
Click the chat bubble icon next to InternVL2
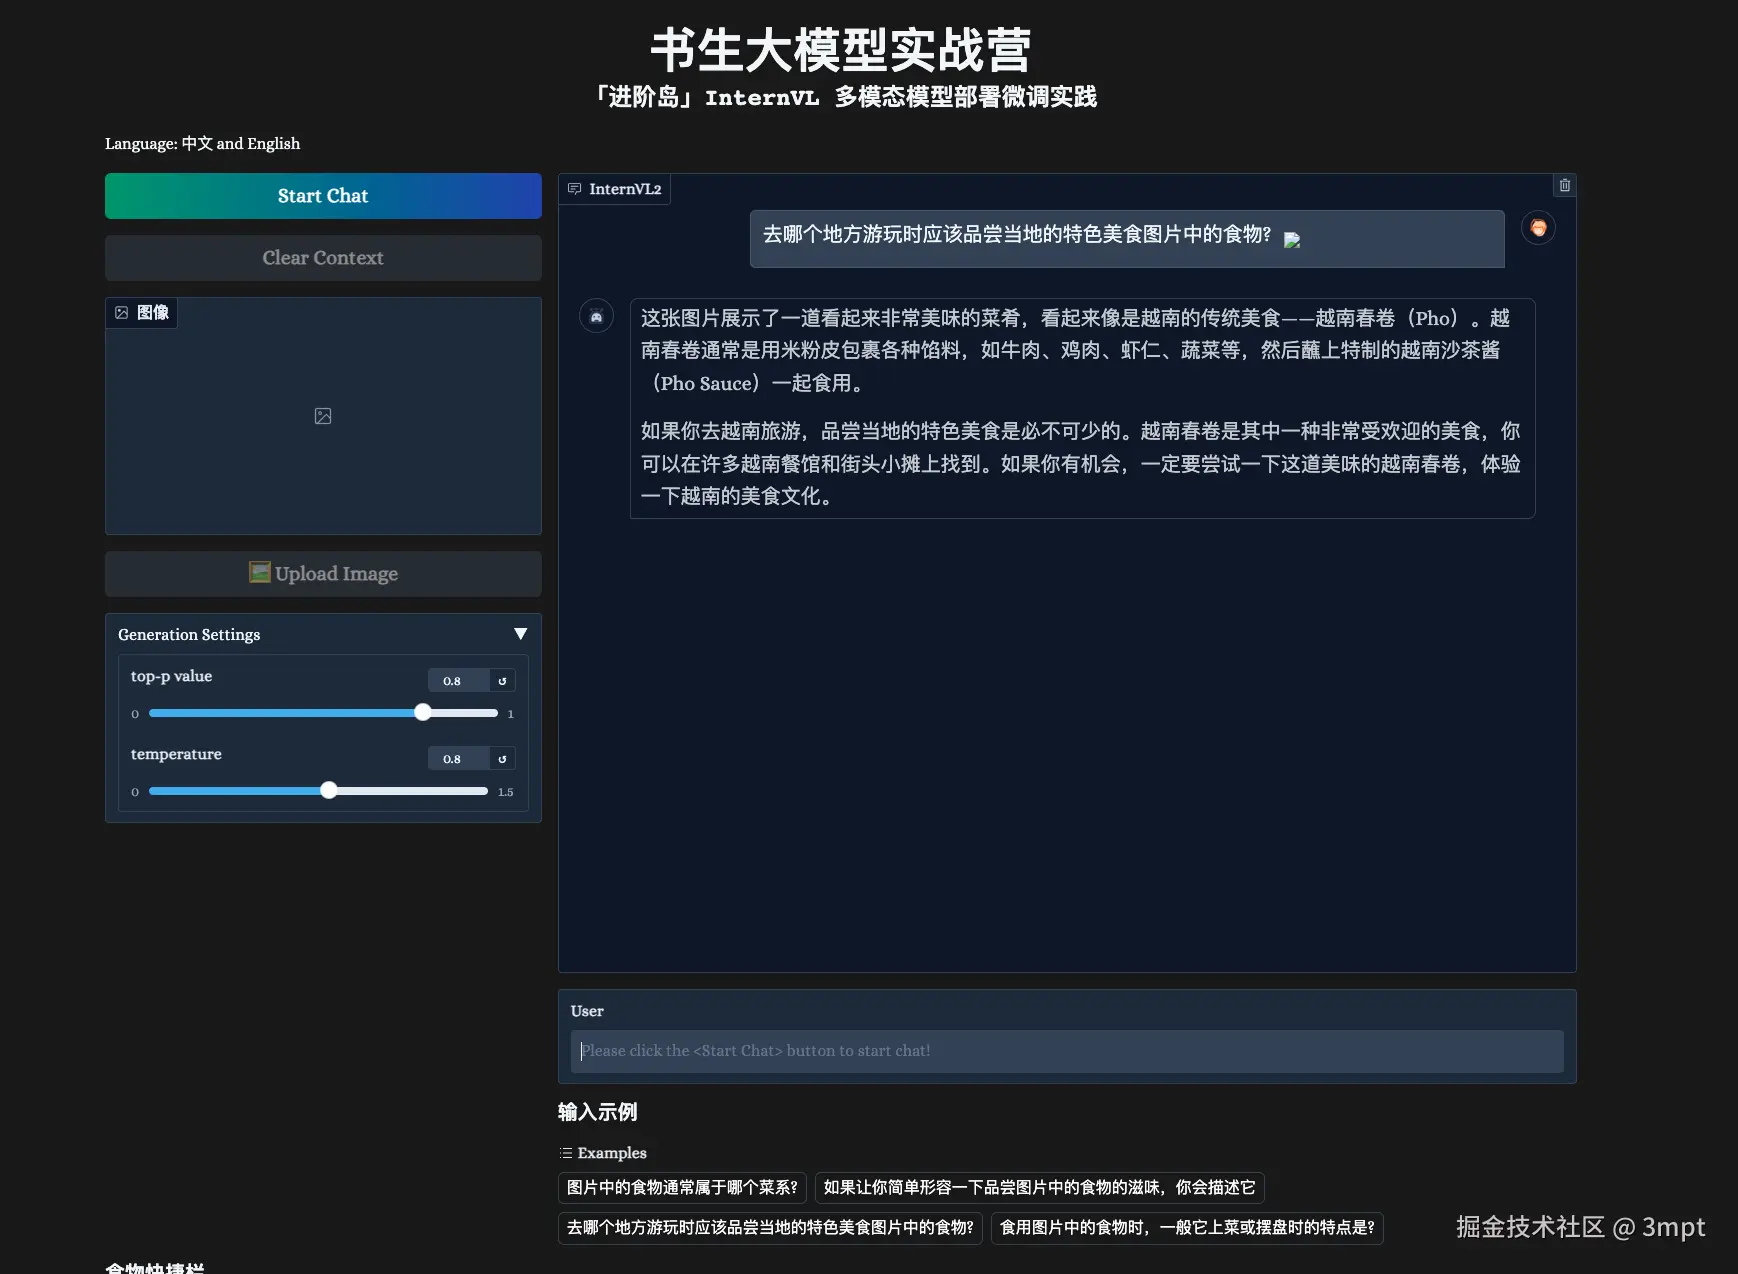[x=575, y=189]
